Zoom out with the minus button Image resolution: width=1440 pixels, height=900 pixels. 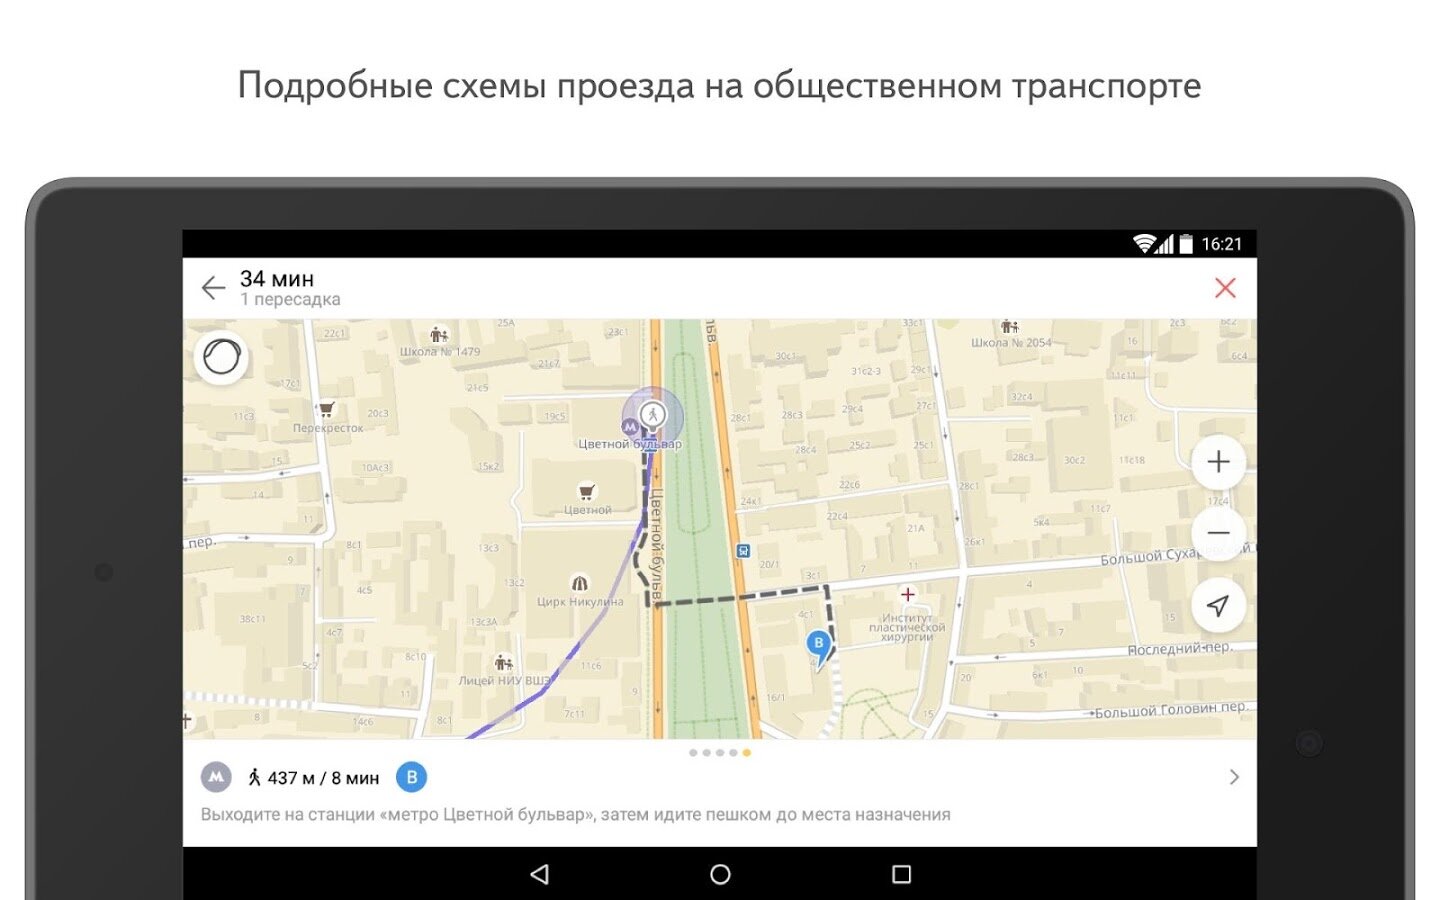(x=1218, y=532)
